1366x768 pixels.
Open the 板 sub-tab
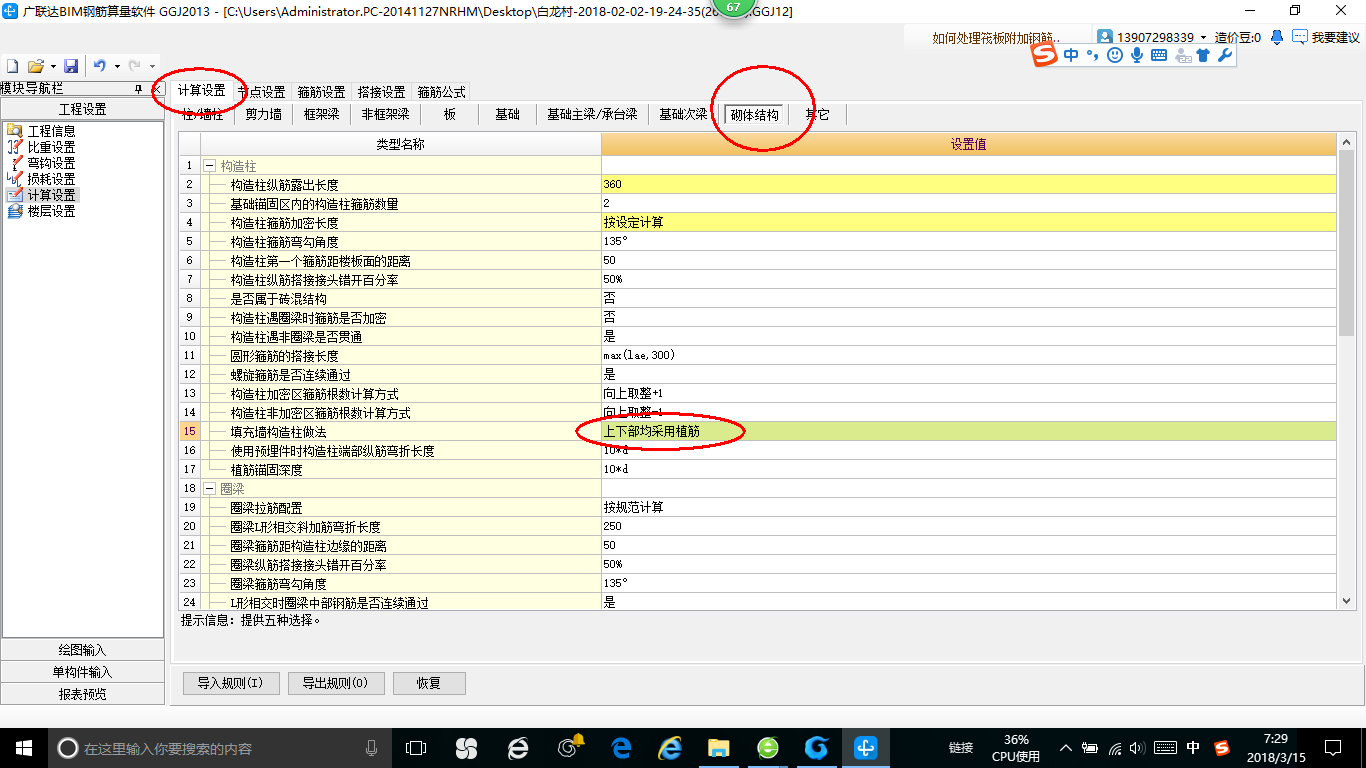tap(450, 115)
